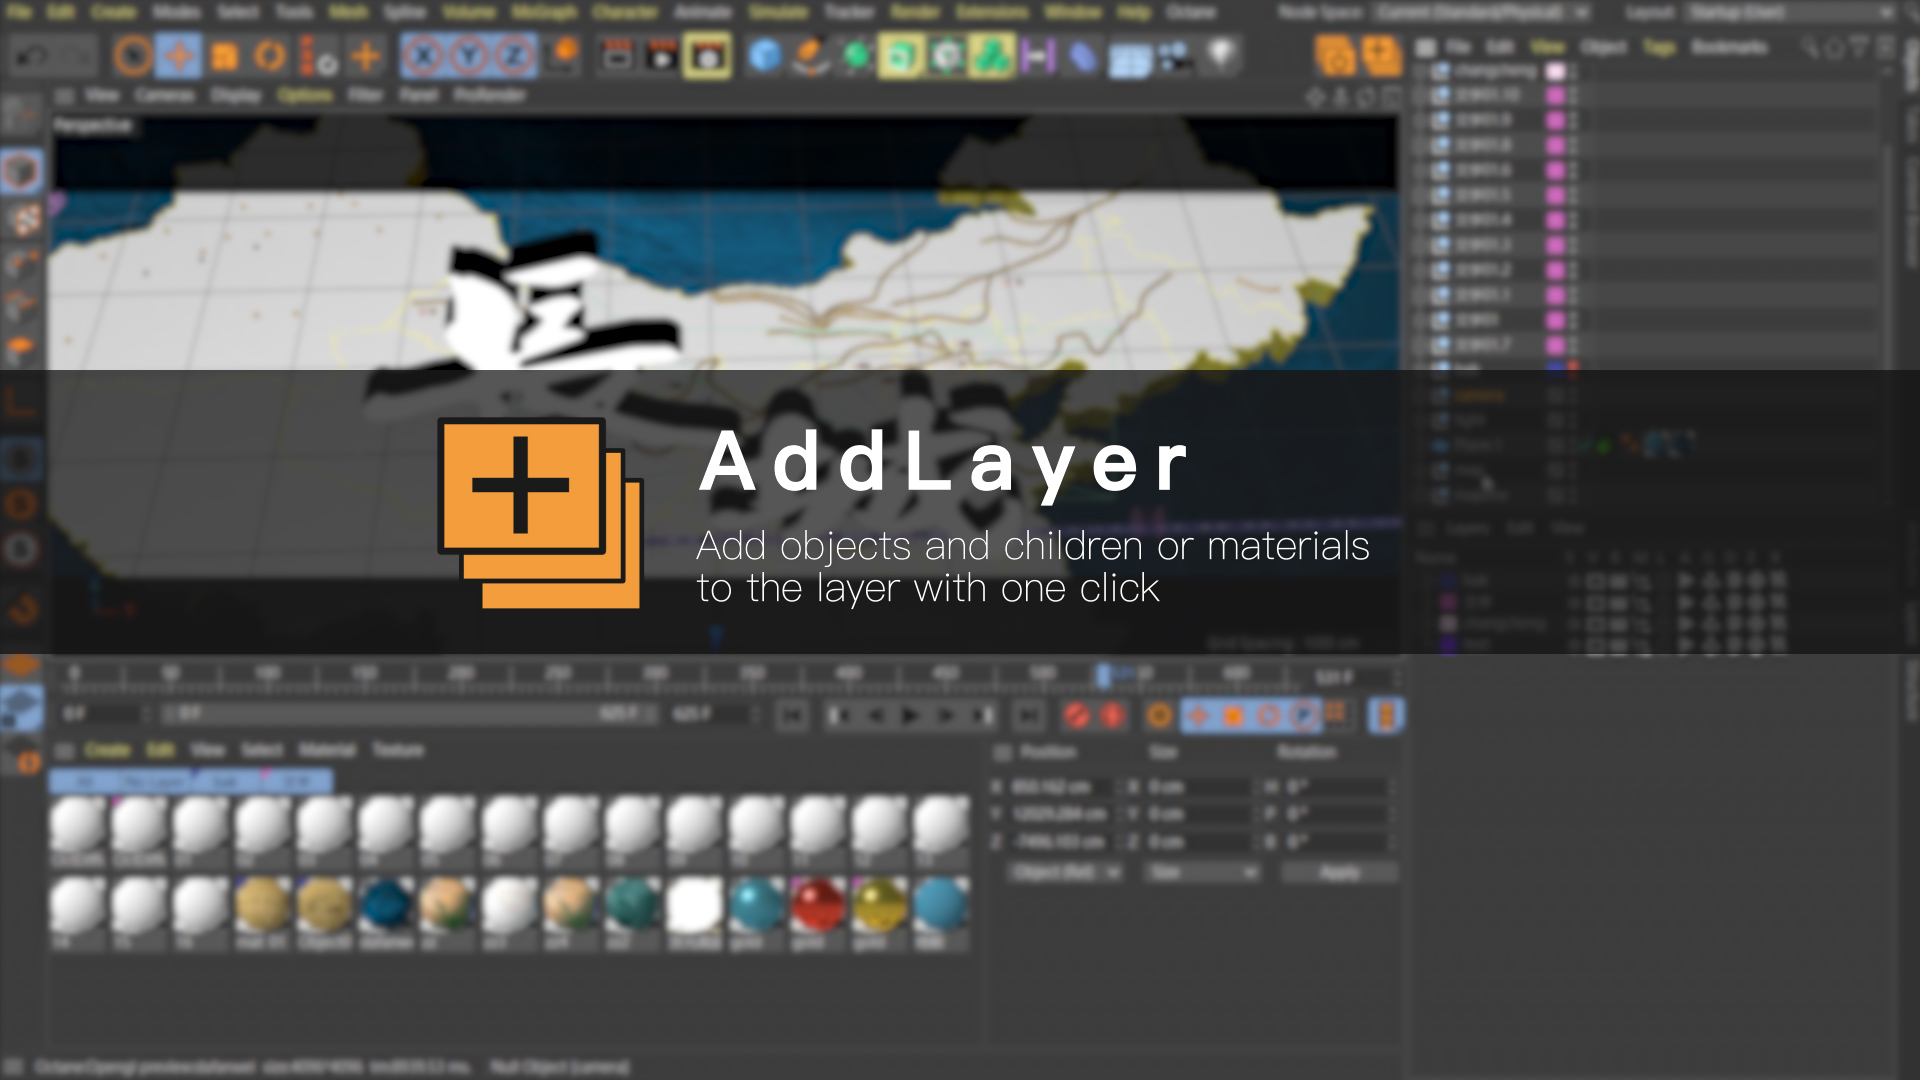Open the Size mode dropdown
This screenshot has width=1920, height=1080.
pos(1203,873)
